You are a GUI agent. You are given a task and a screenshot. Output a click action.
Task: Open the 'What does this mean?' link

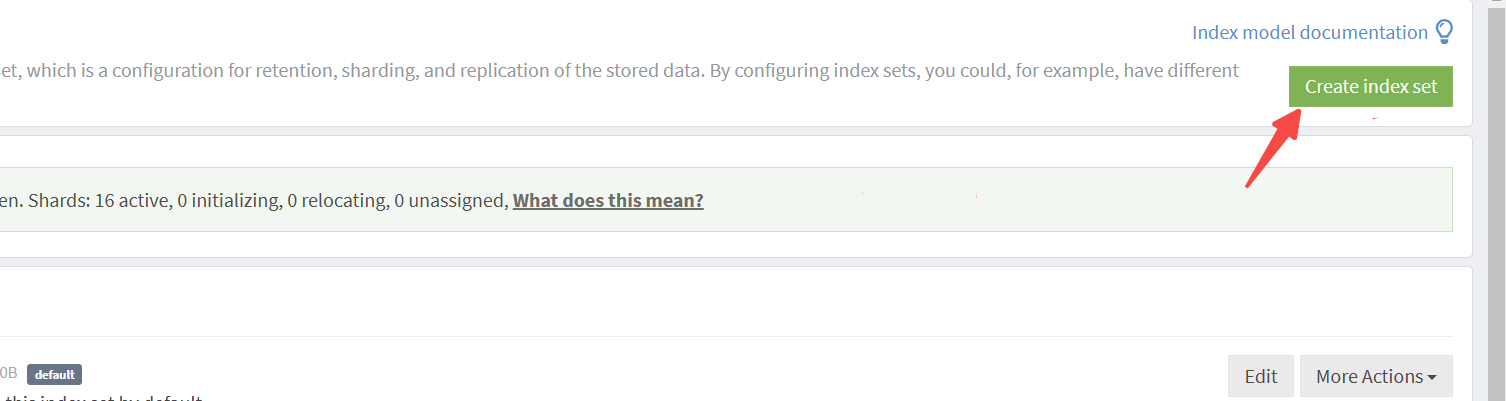tap(608, 200)
